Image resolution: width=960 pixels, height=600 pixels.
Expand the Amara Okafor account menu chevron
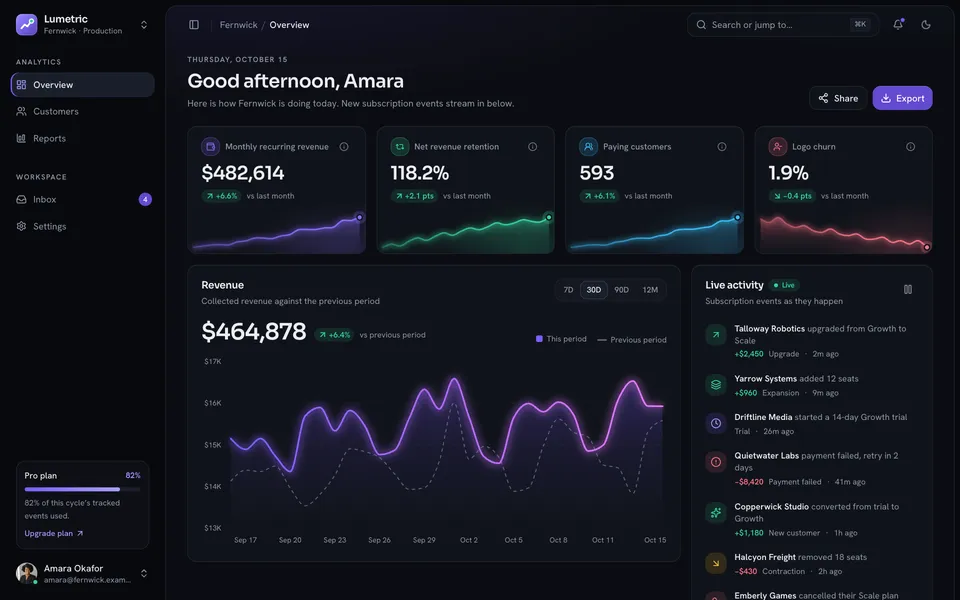(x=144, y=573)
